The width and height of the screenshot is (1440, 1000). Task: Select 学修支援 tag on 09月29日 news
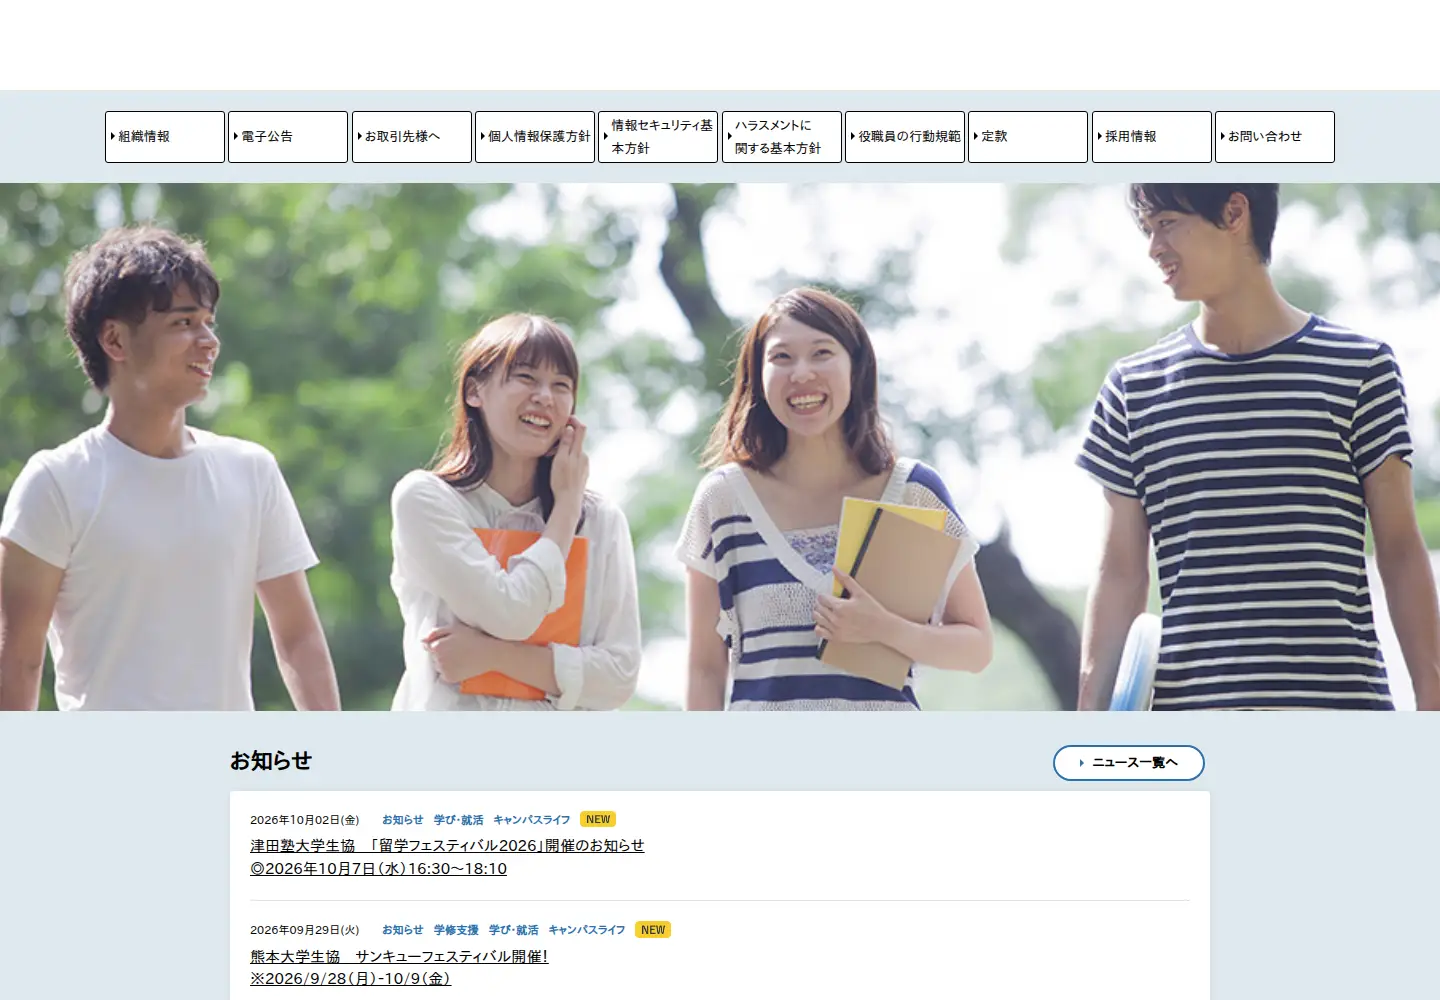(x=456, y=930)
